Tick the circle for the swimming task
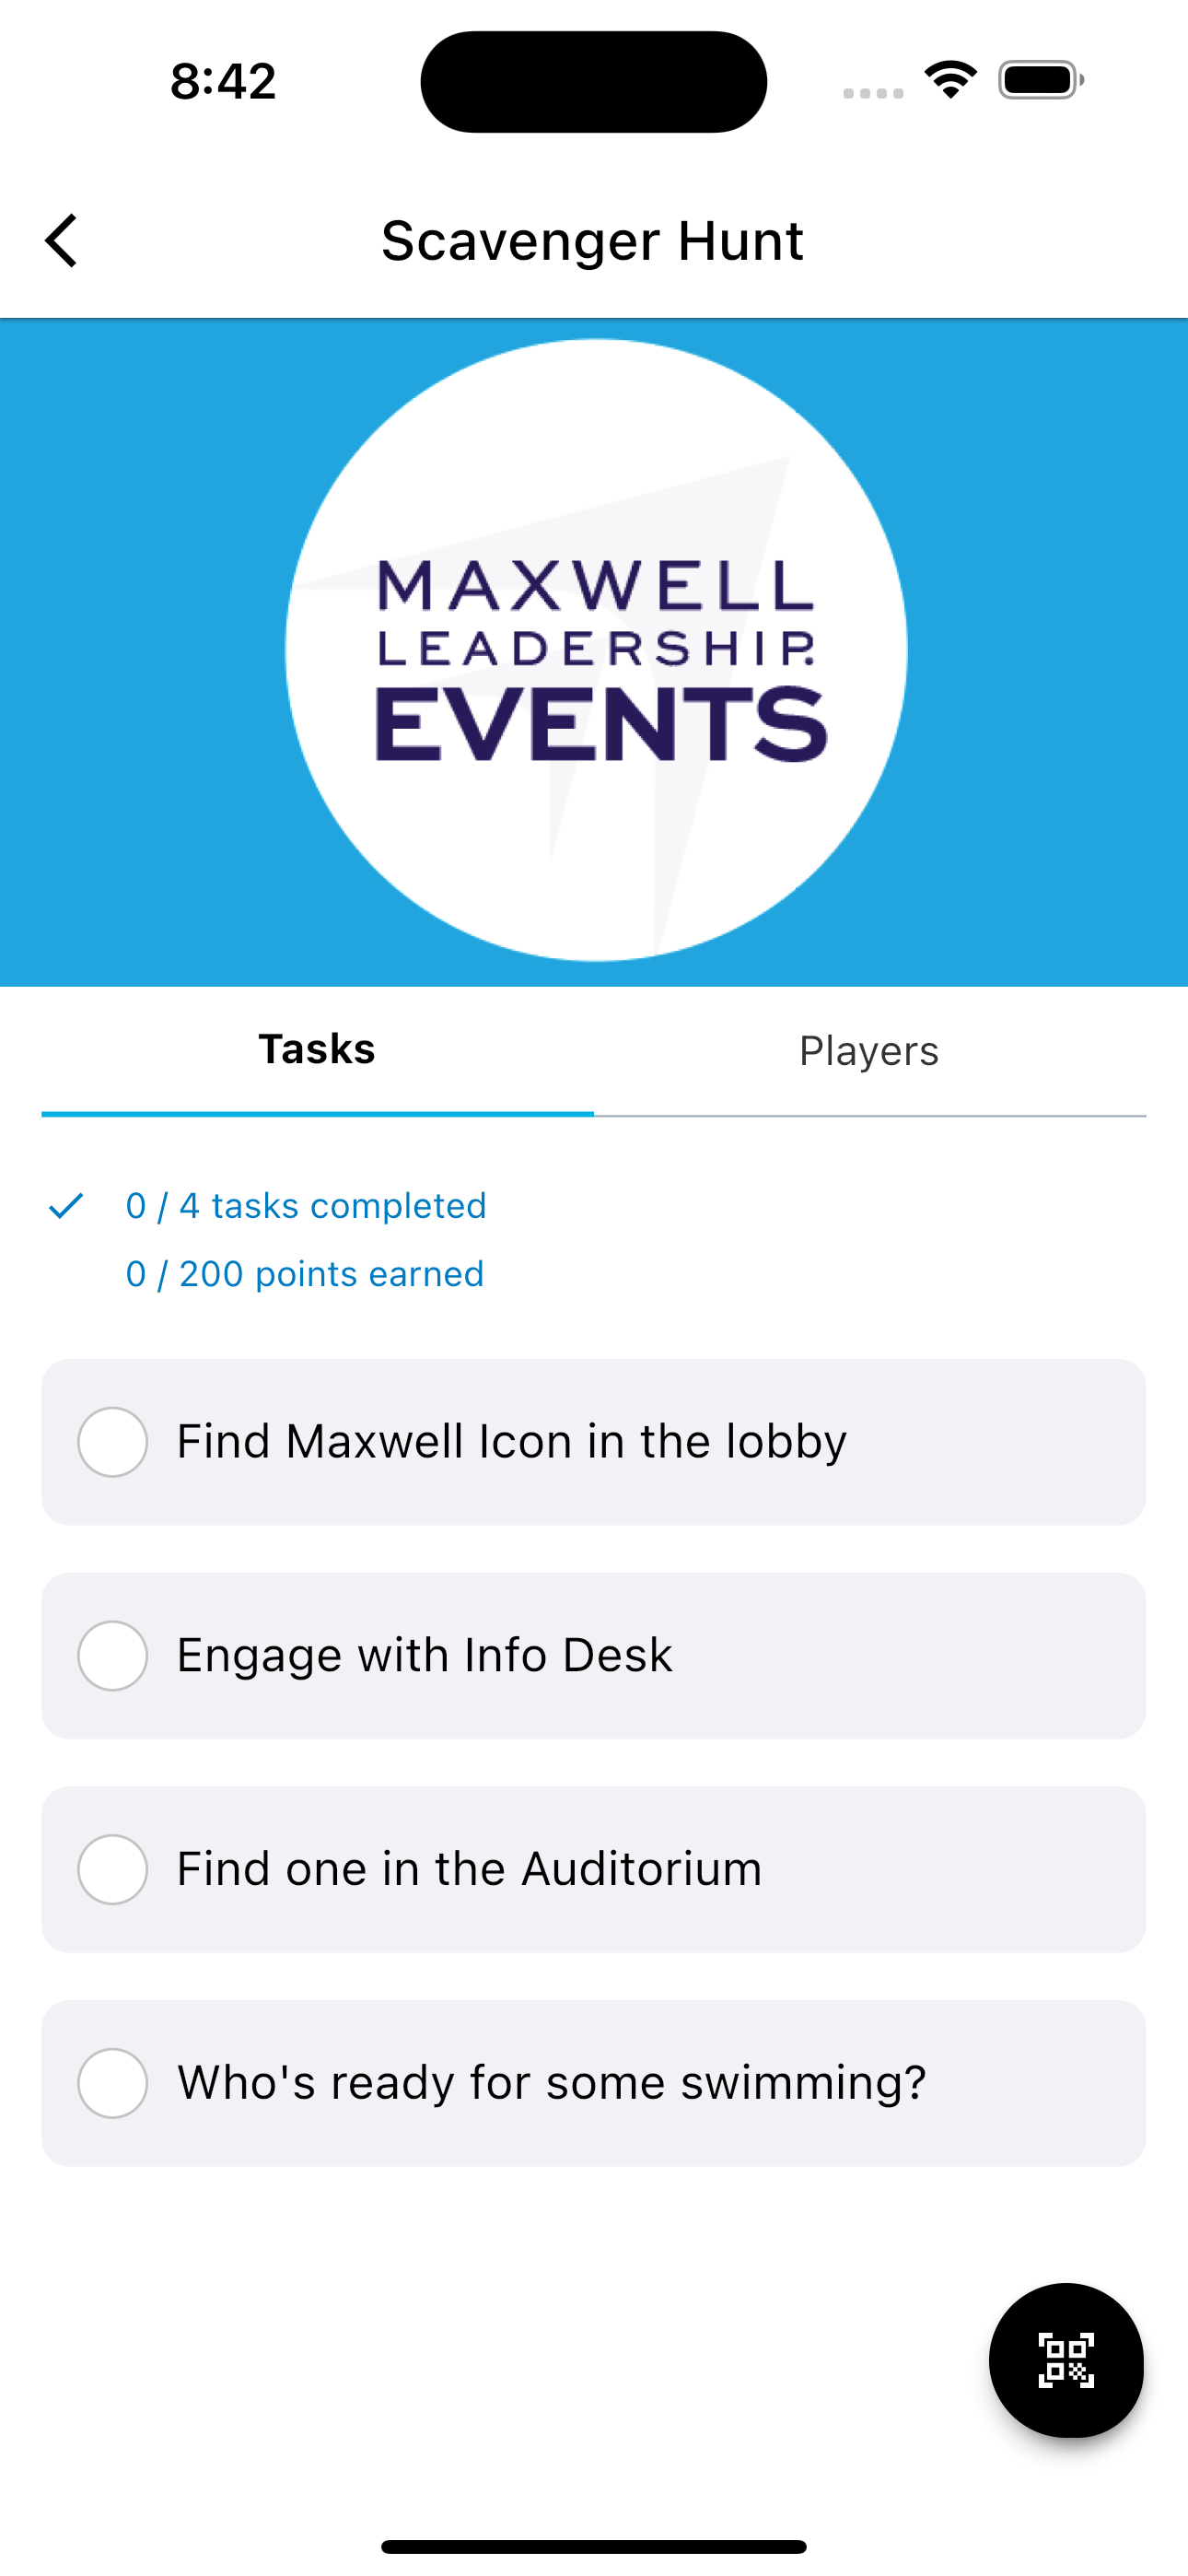1188x2576 pixels. coord(113,2083)
